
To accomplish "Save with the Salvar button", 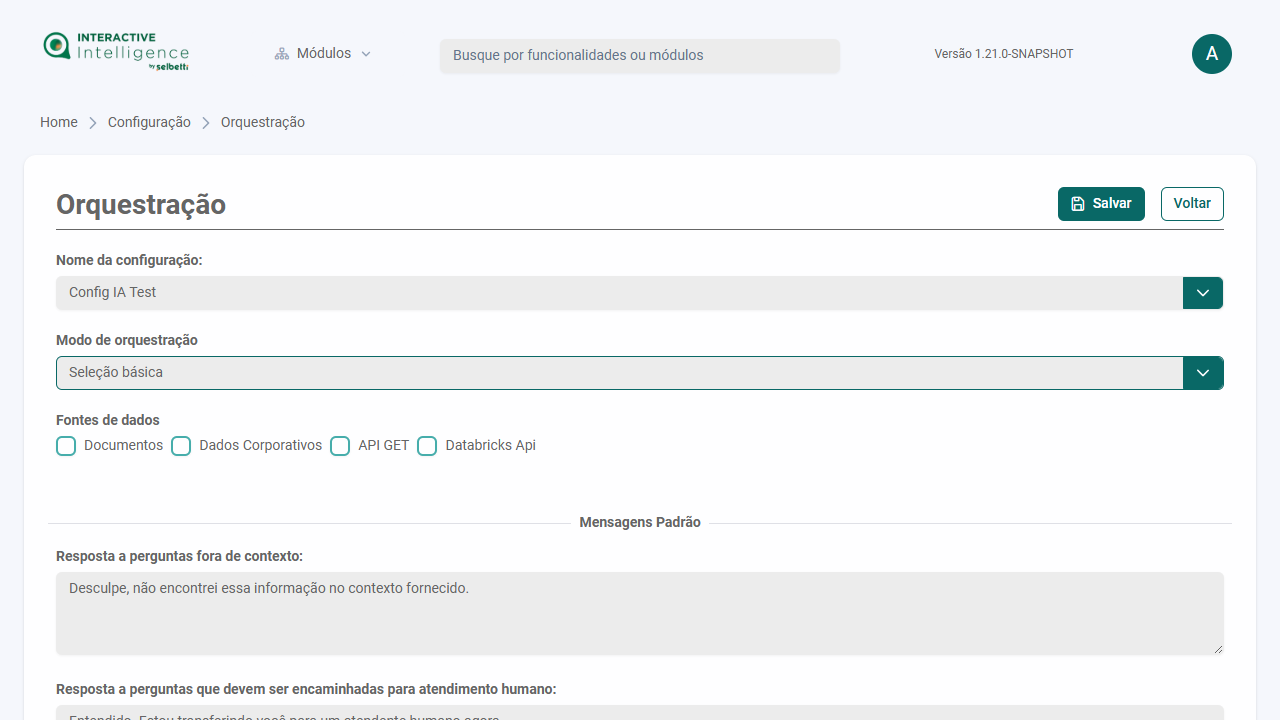I will pos(1101,204).
